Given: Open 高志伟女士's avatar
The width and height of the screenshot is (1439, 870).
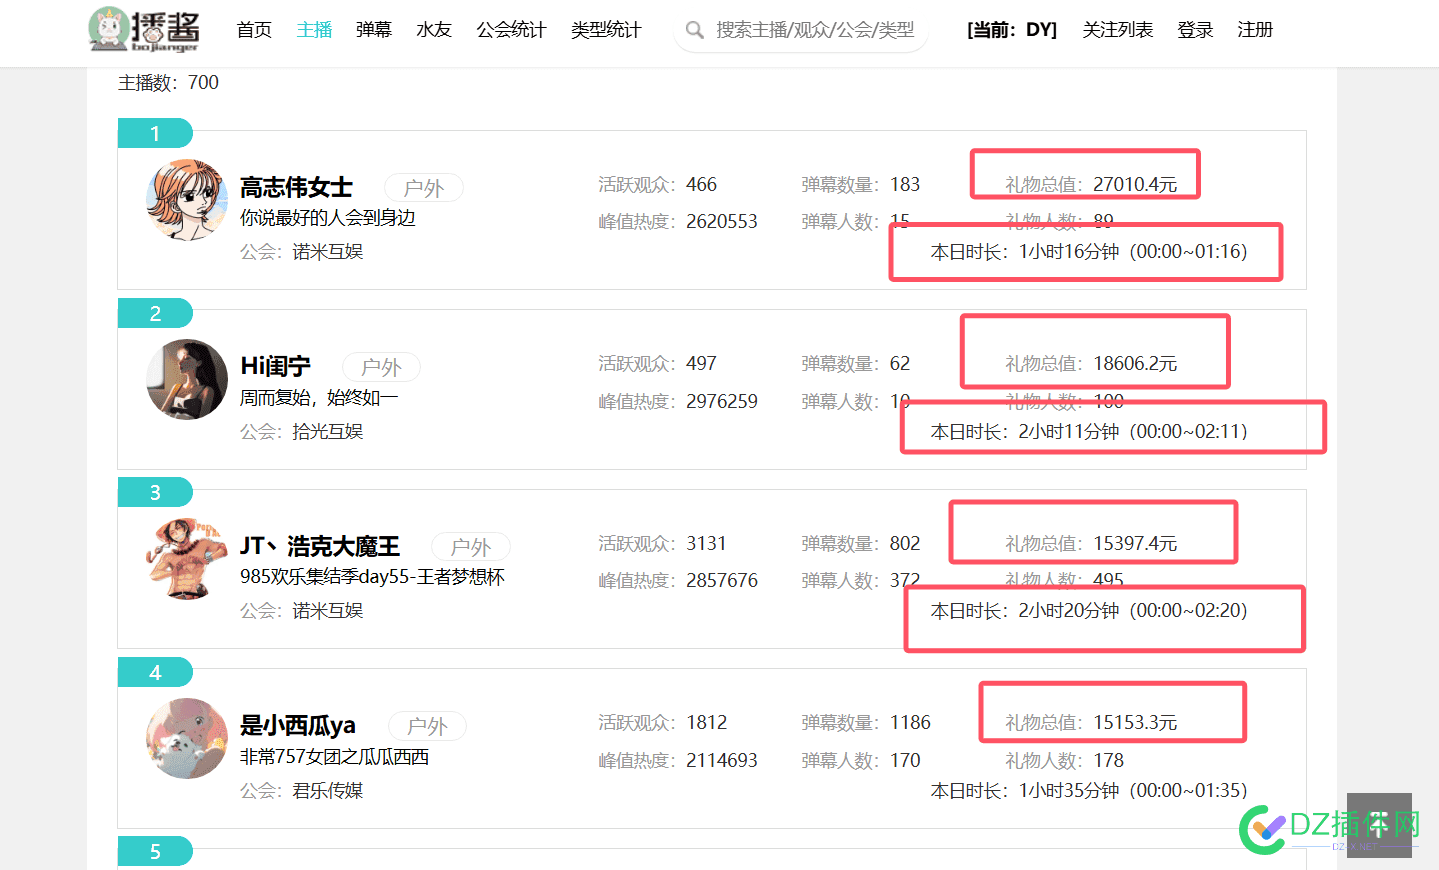Looking at the screenshot, I should (x=187, y=200).
